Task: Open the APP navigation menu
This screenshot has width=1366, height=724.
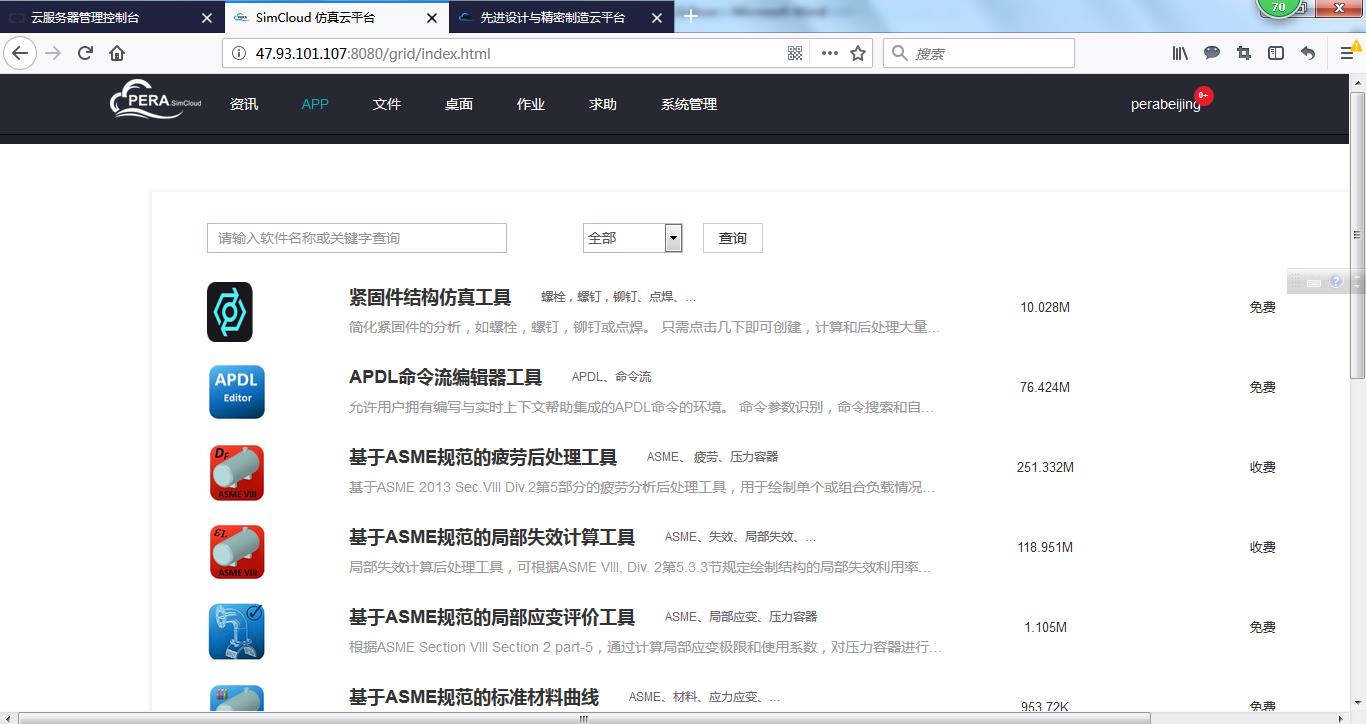Action: pos(315,104)
